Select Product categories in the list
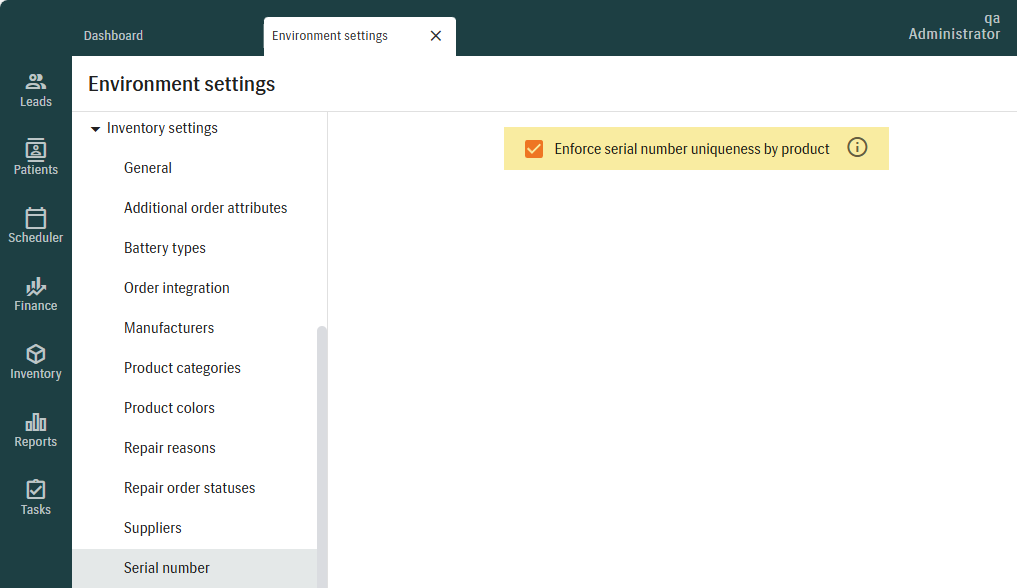 [182, 368]
